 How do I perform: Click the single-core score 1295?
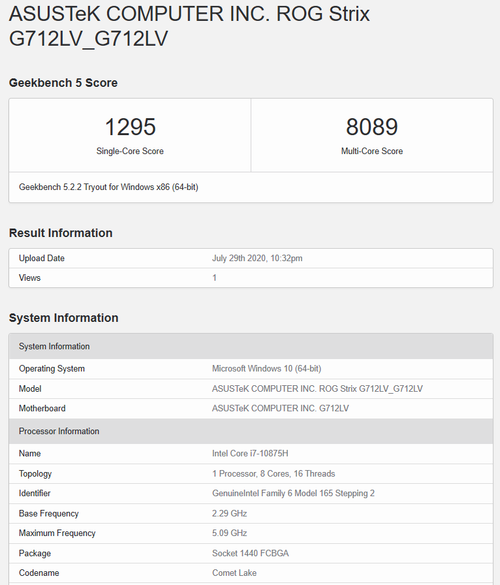tap(130, 127)
